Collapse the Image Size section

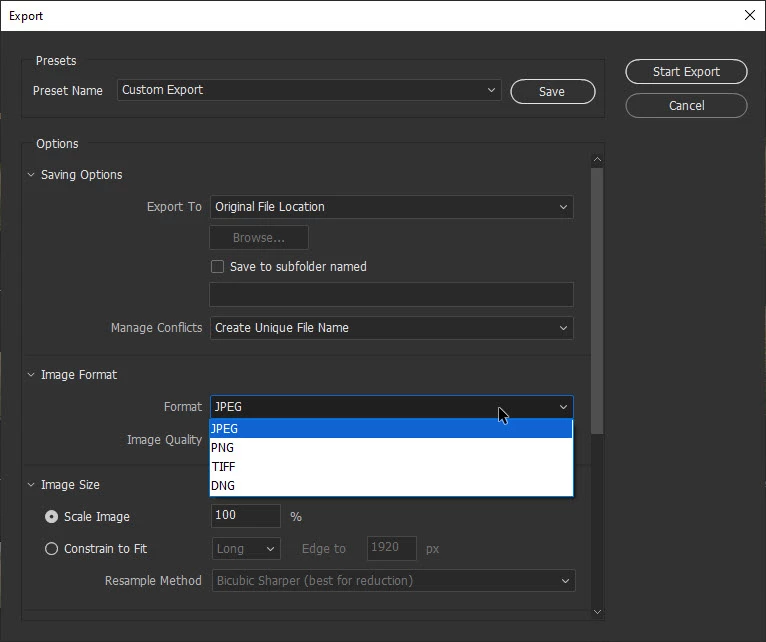click(x=31, y=485)
